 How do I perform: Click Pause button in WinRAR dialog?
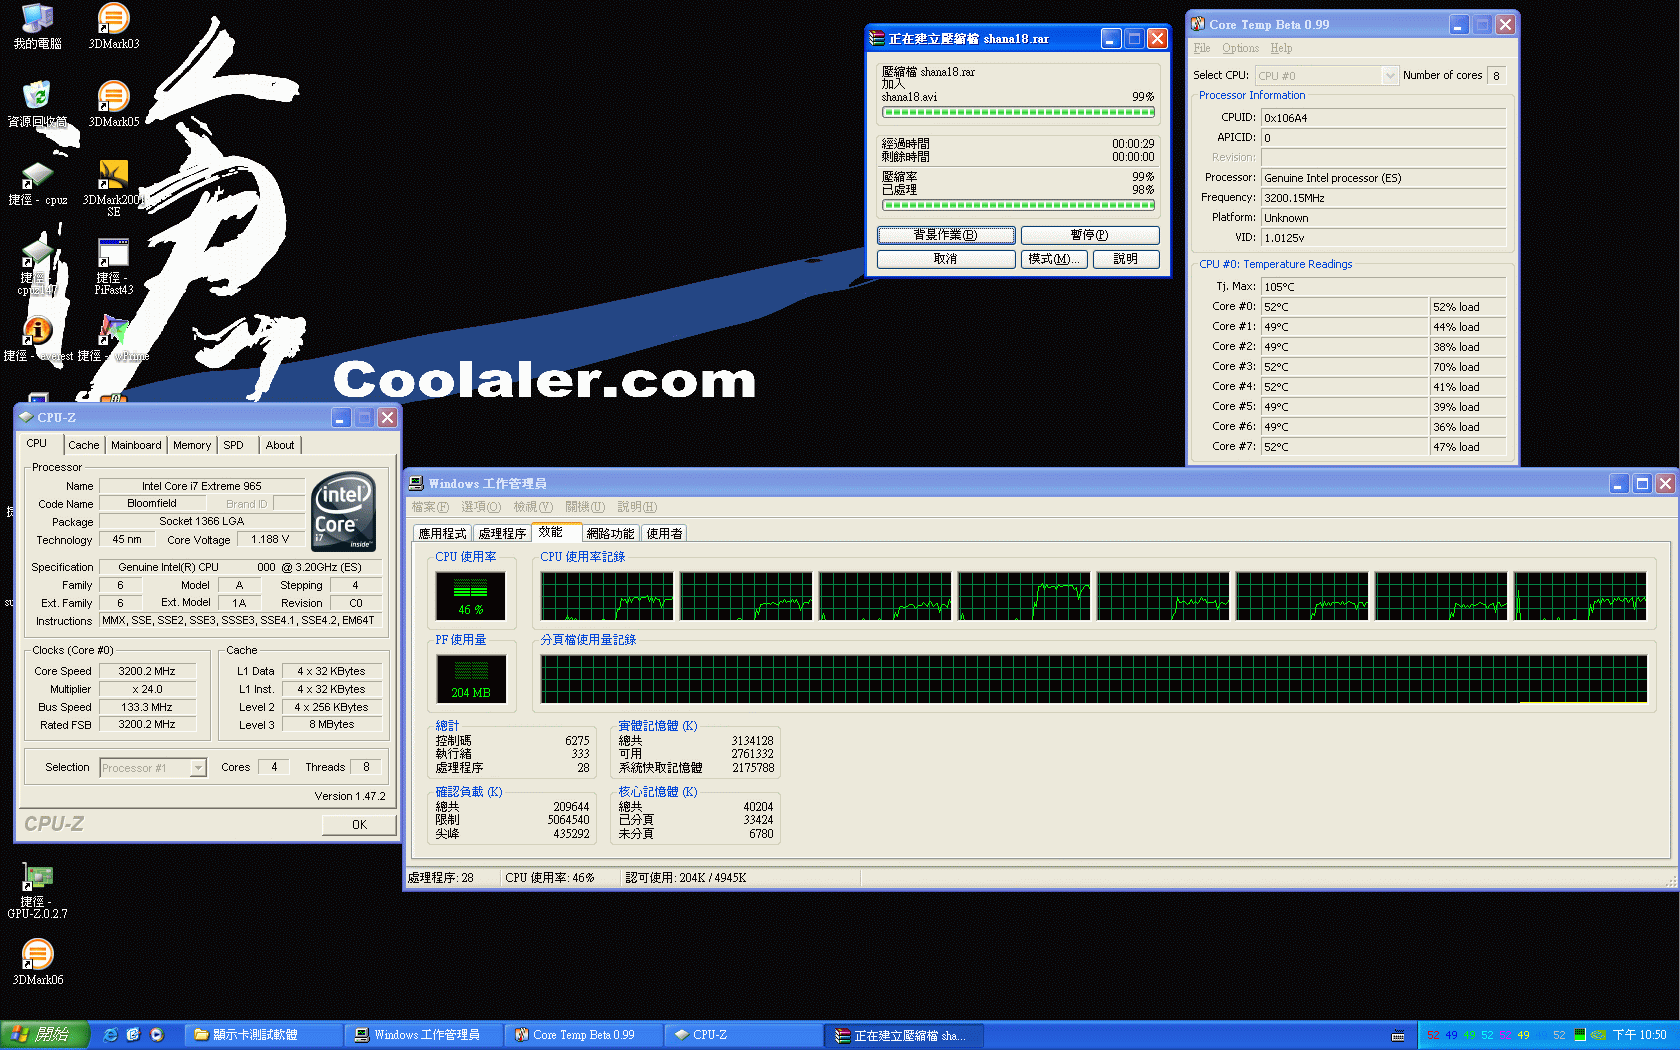(1090, 235)
